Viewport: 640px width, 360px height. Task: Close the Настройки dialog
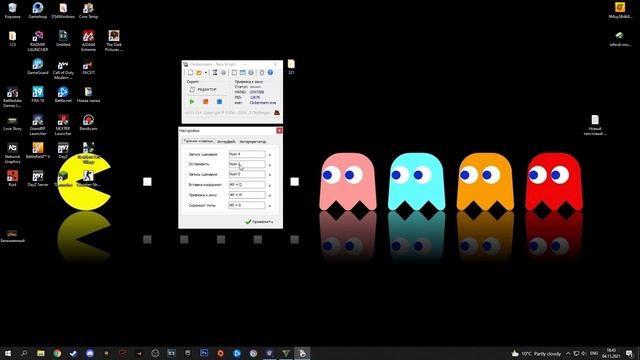279,131
